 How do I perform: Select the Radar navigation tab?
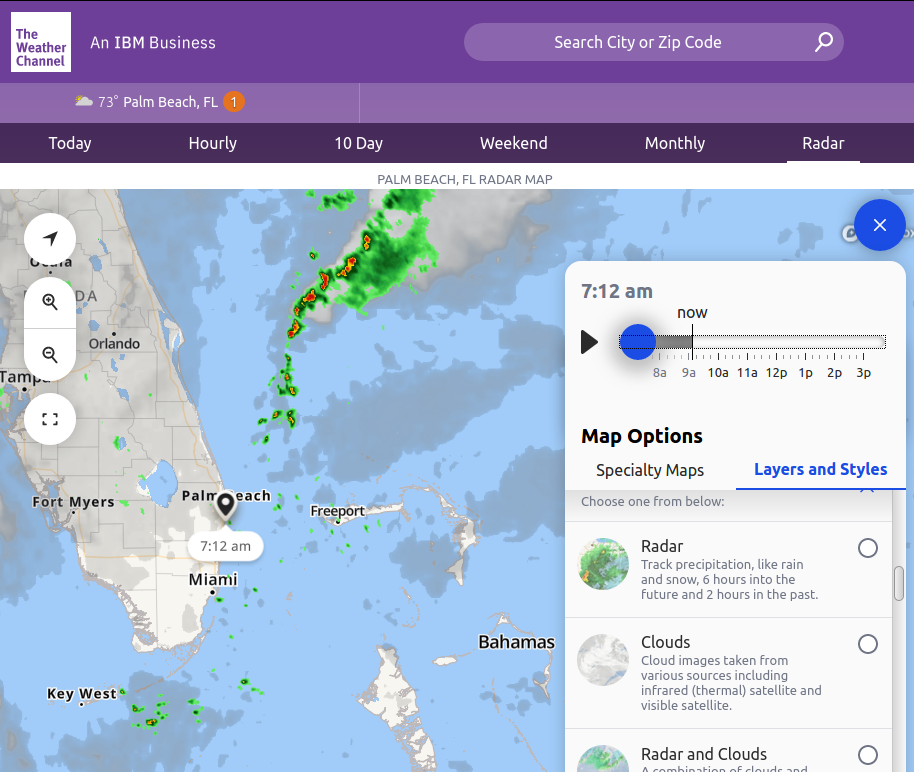[x=823, y=143]
